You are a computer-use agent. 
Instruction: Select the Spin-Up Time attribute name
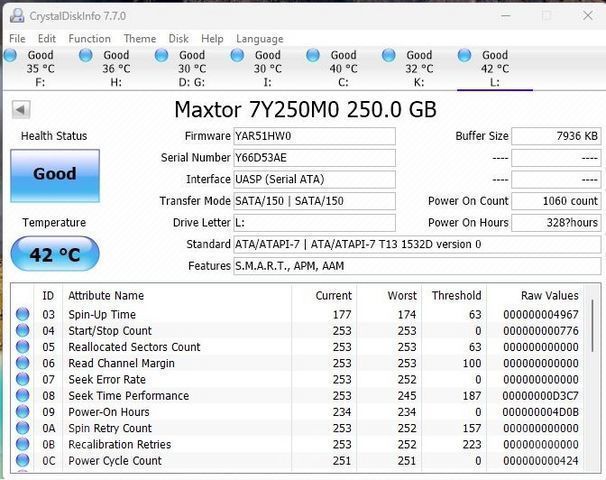coord(102,315)
